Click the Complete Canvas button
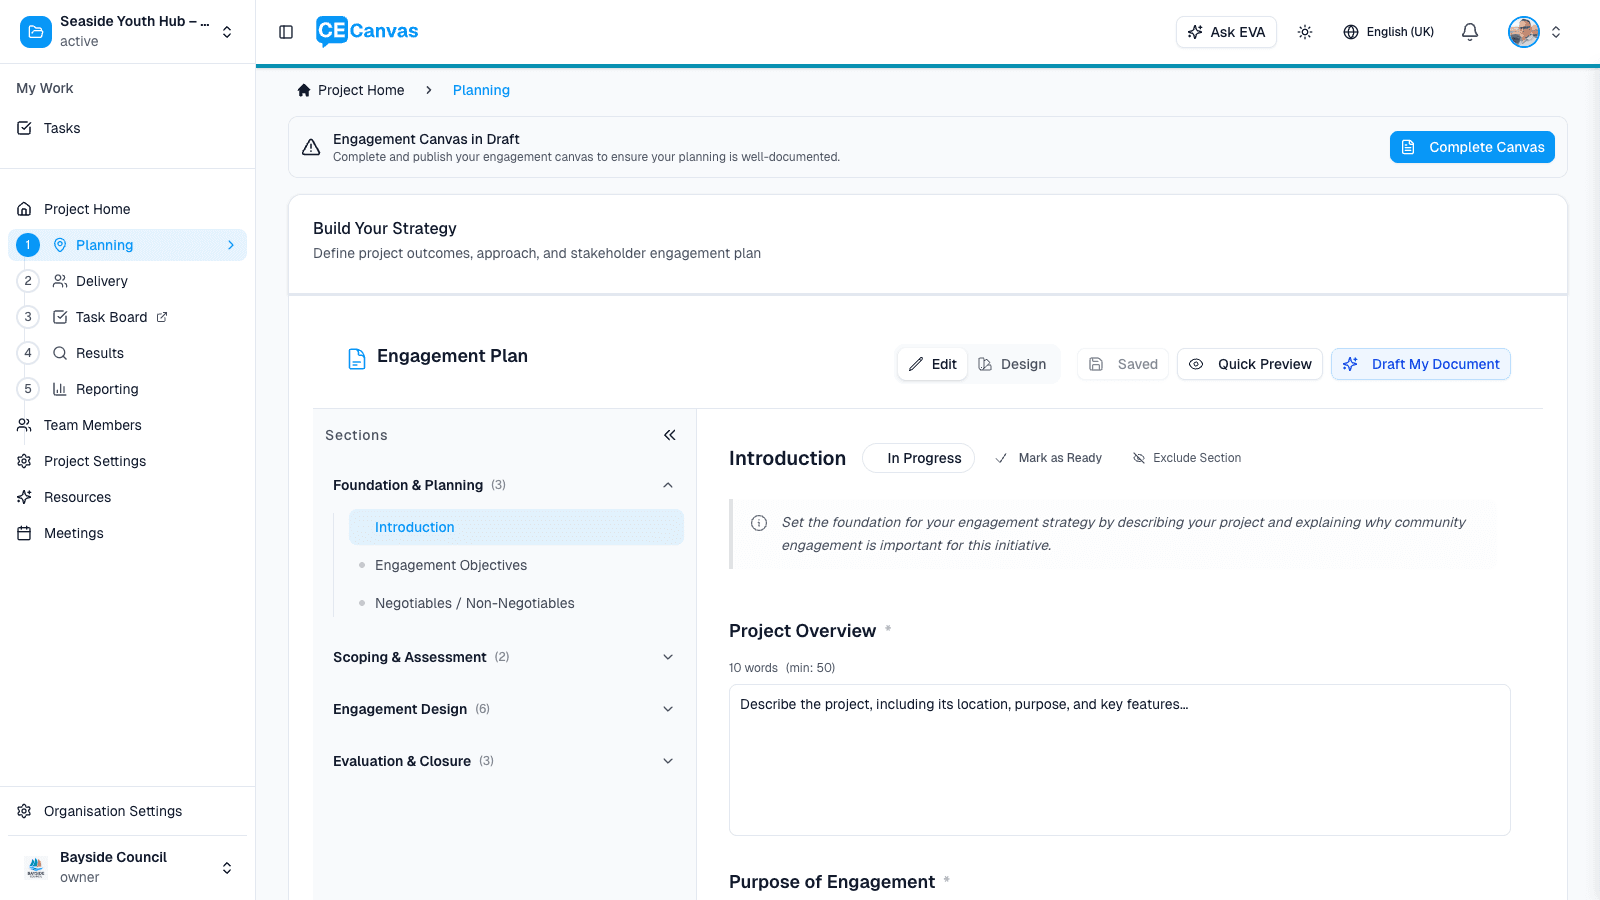The image size is (1600, 900). [x=1471, y=147]
